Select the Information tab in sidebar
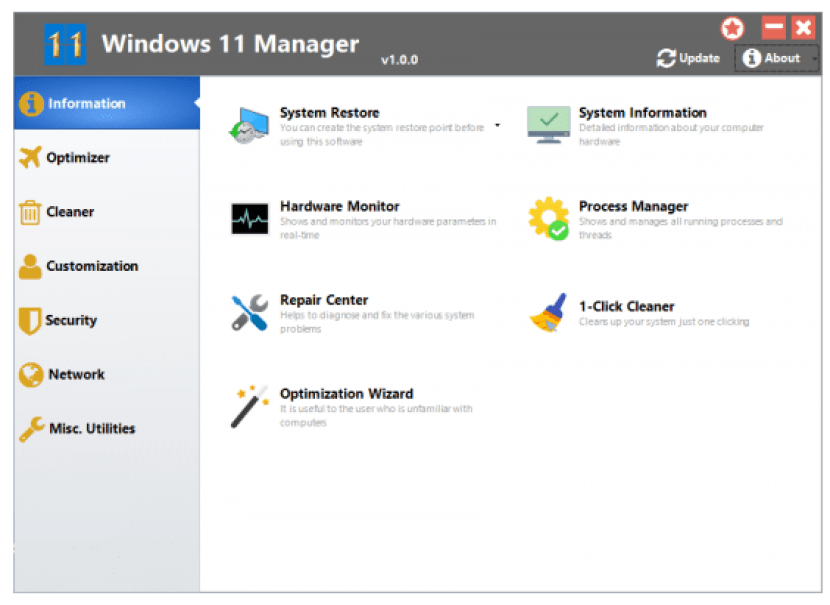 pyautogui.click(x=86, y=103)
